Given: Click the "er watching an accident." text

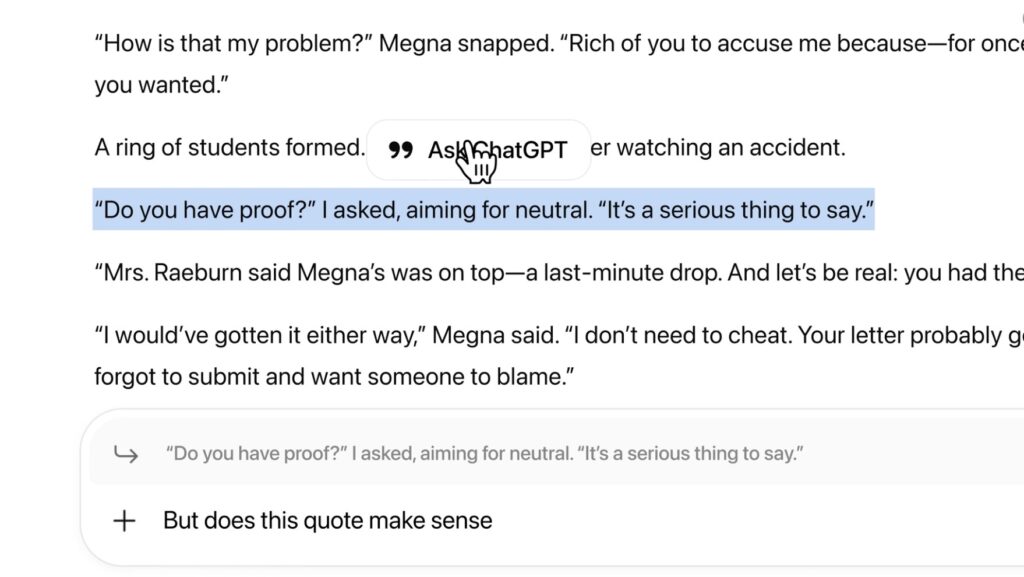Looking at the screenshot, I should point(718,148).
